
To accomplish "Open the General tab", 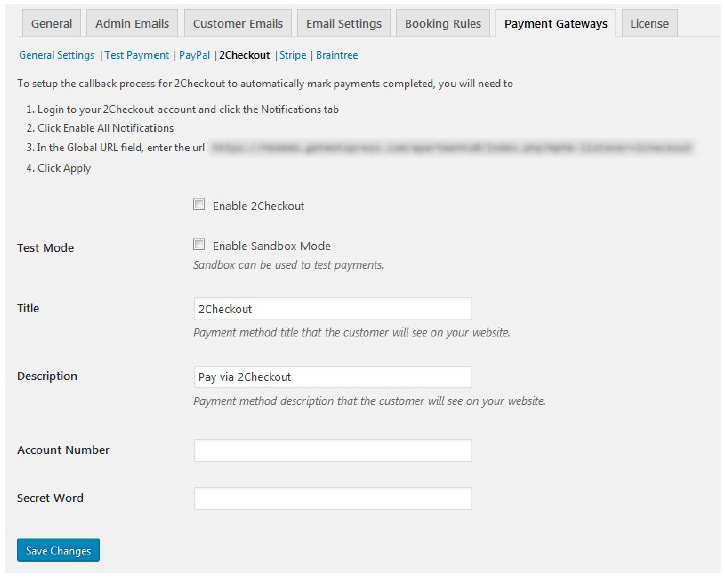I will click(x=51, y=24).
